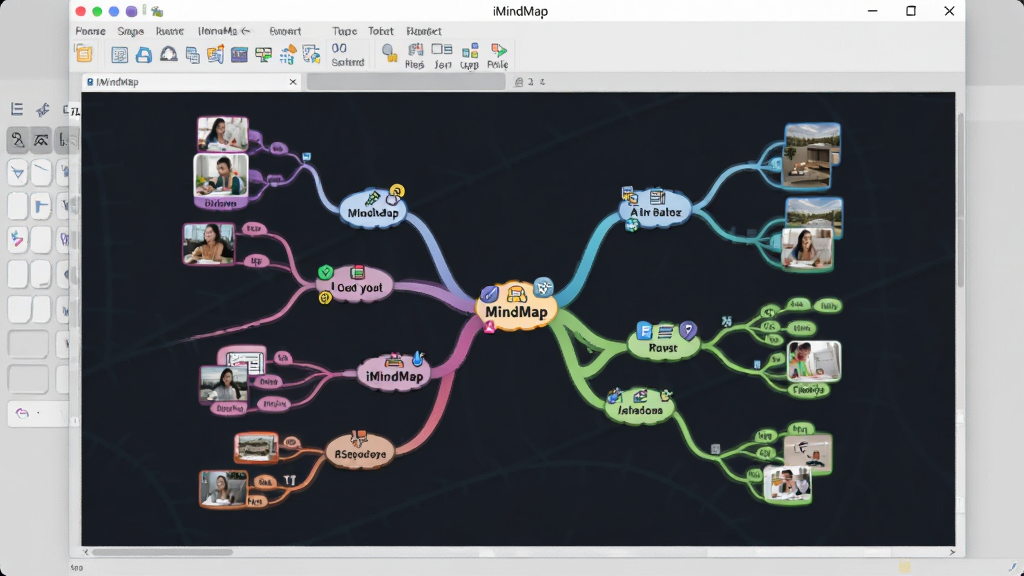Click the list lines icon atop the left panel
This screenshot has height=576, width=1024.
click(17, 109)
